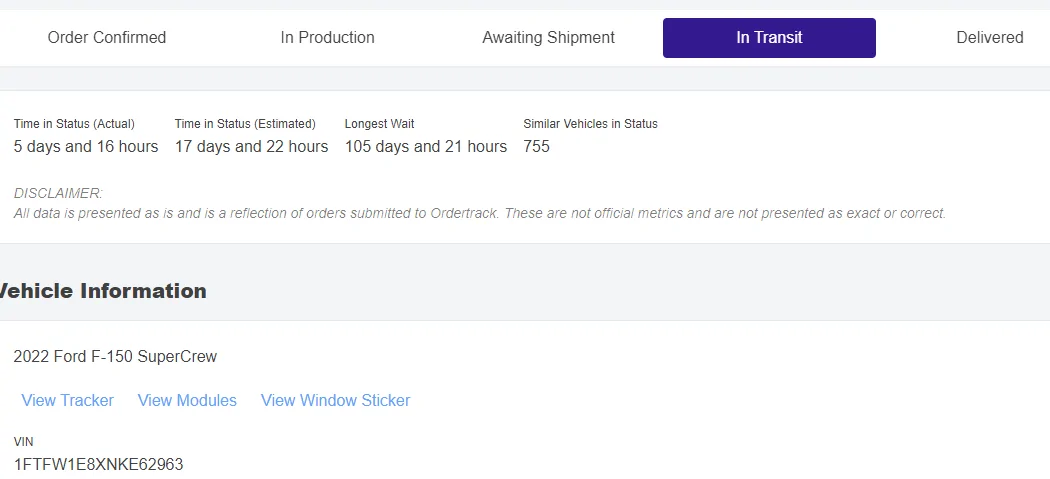Click the 17 days and 22 hours value
The height and width of the screenshot is (479, 1050).
point(251,147)
